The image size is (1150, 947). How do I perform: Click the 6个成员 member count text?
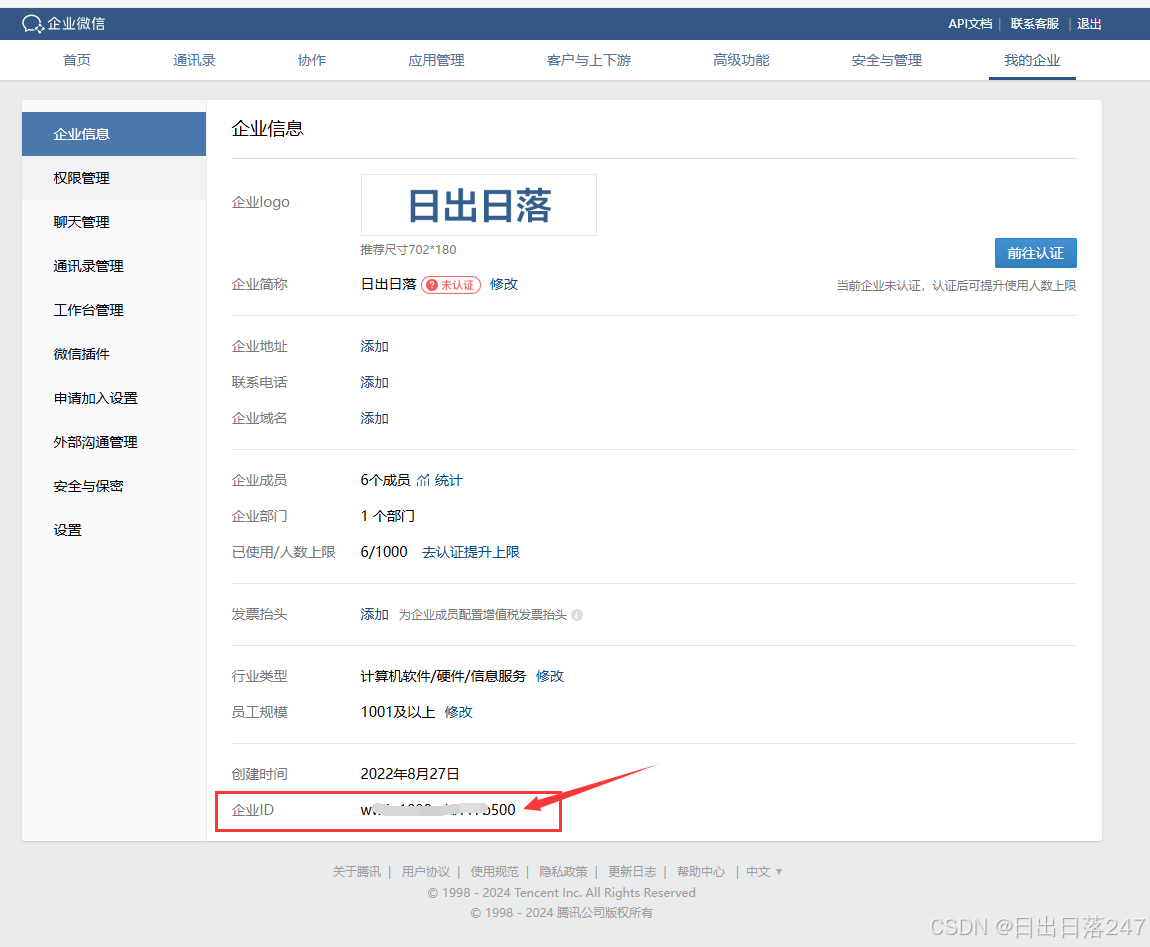click(x=385, y=480)
